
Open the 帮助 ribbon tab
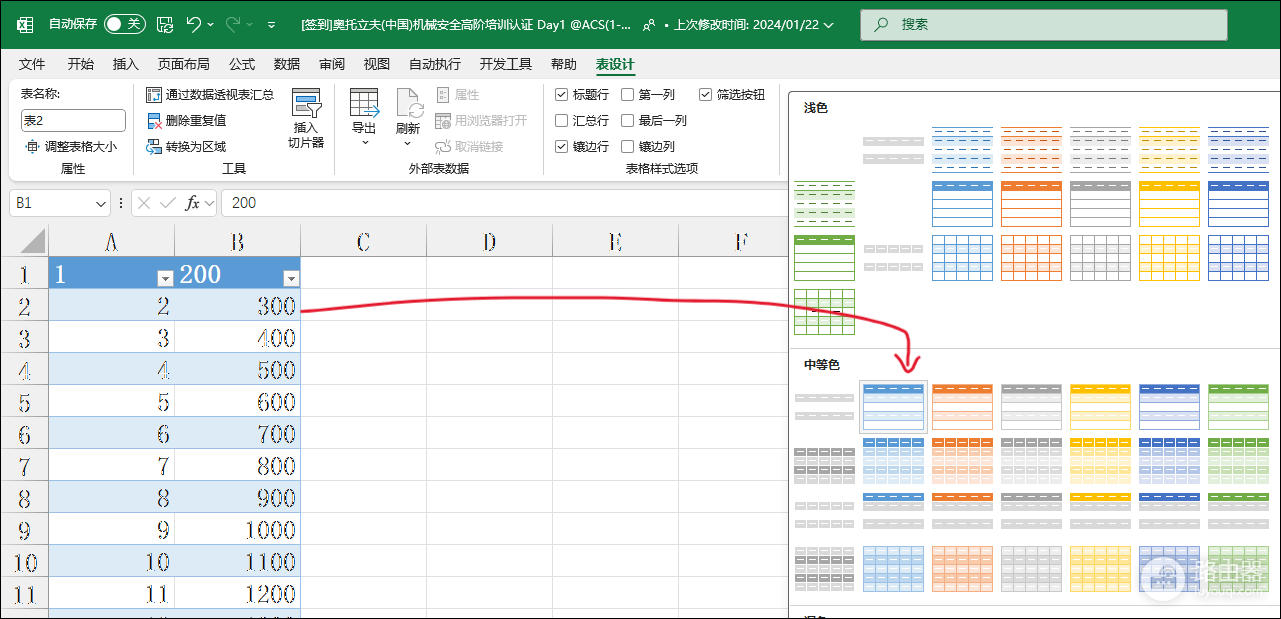click(x=564, y=64)
